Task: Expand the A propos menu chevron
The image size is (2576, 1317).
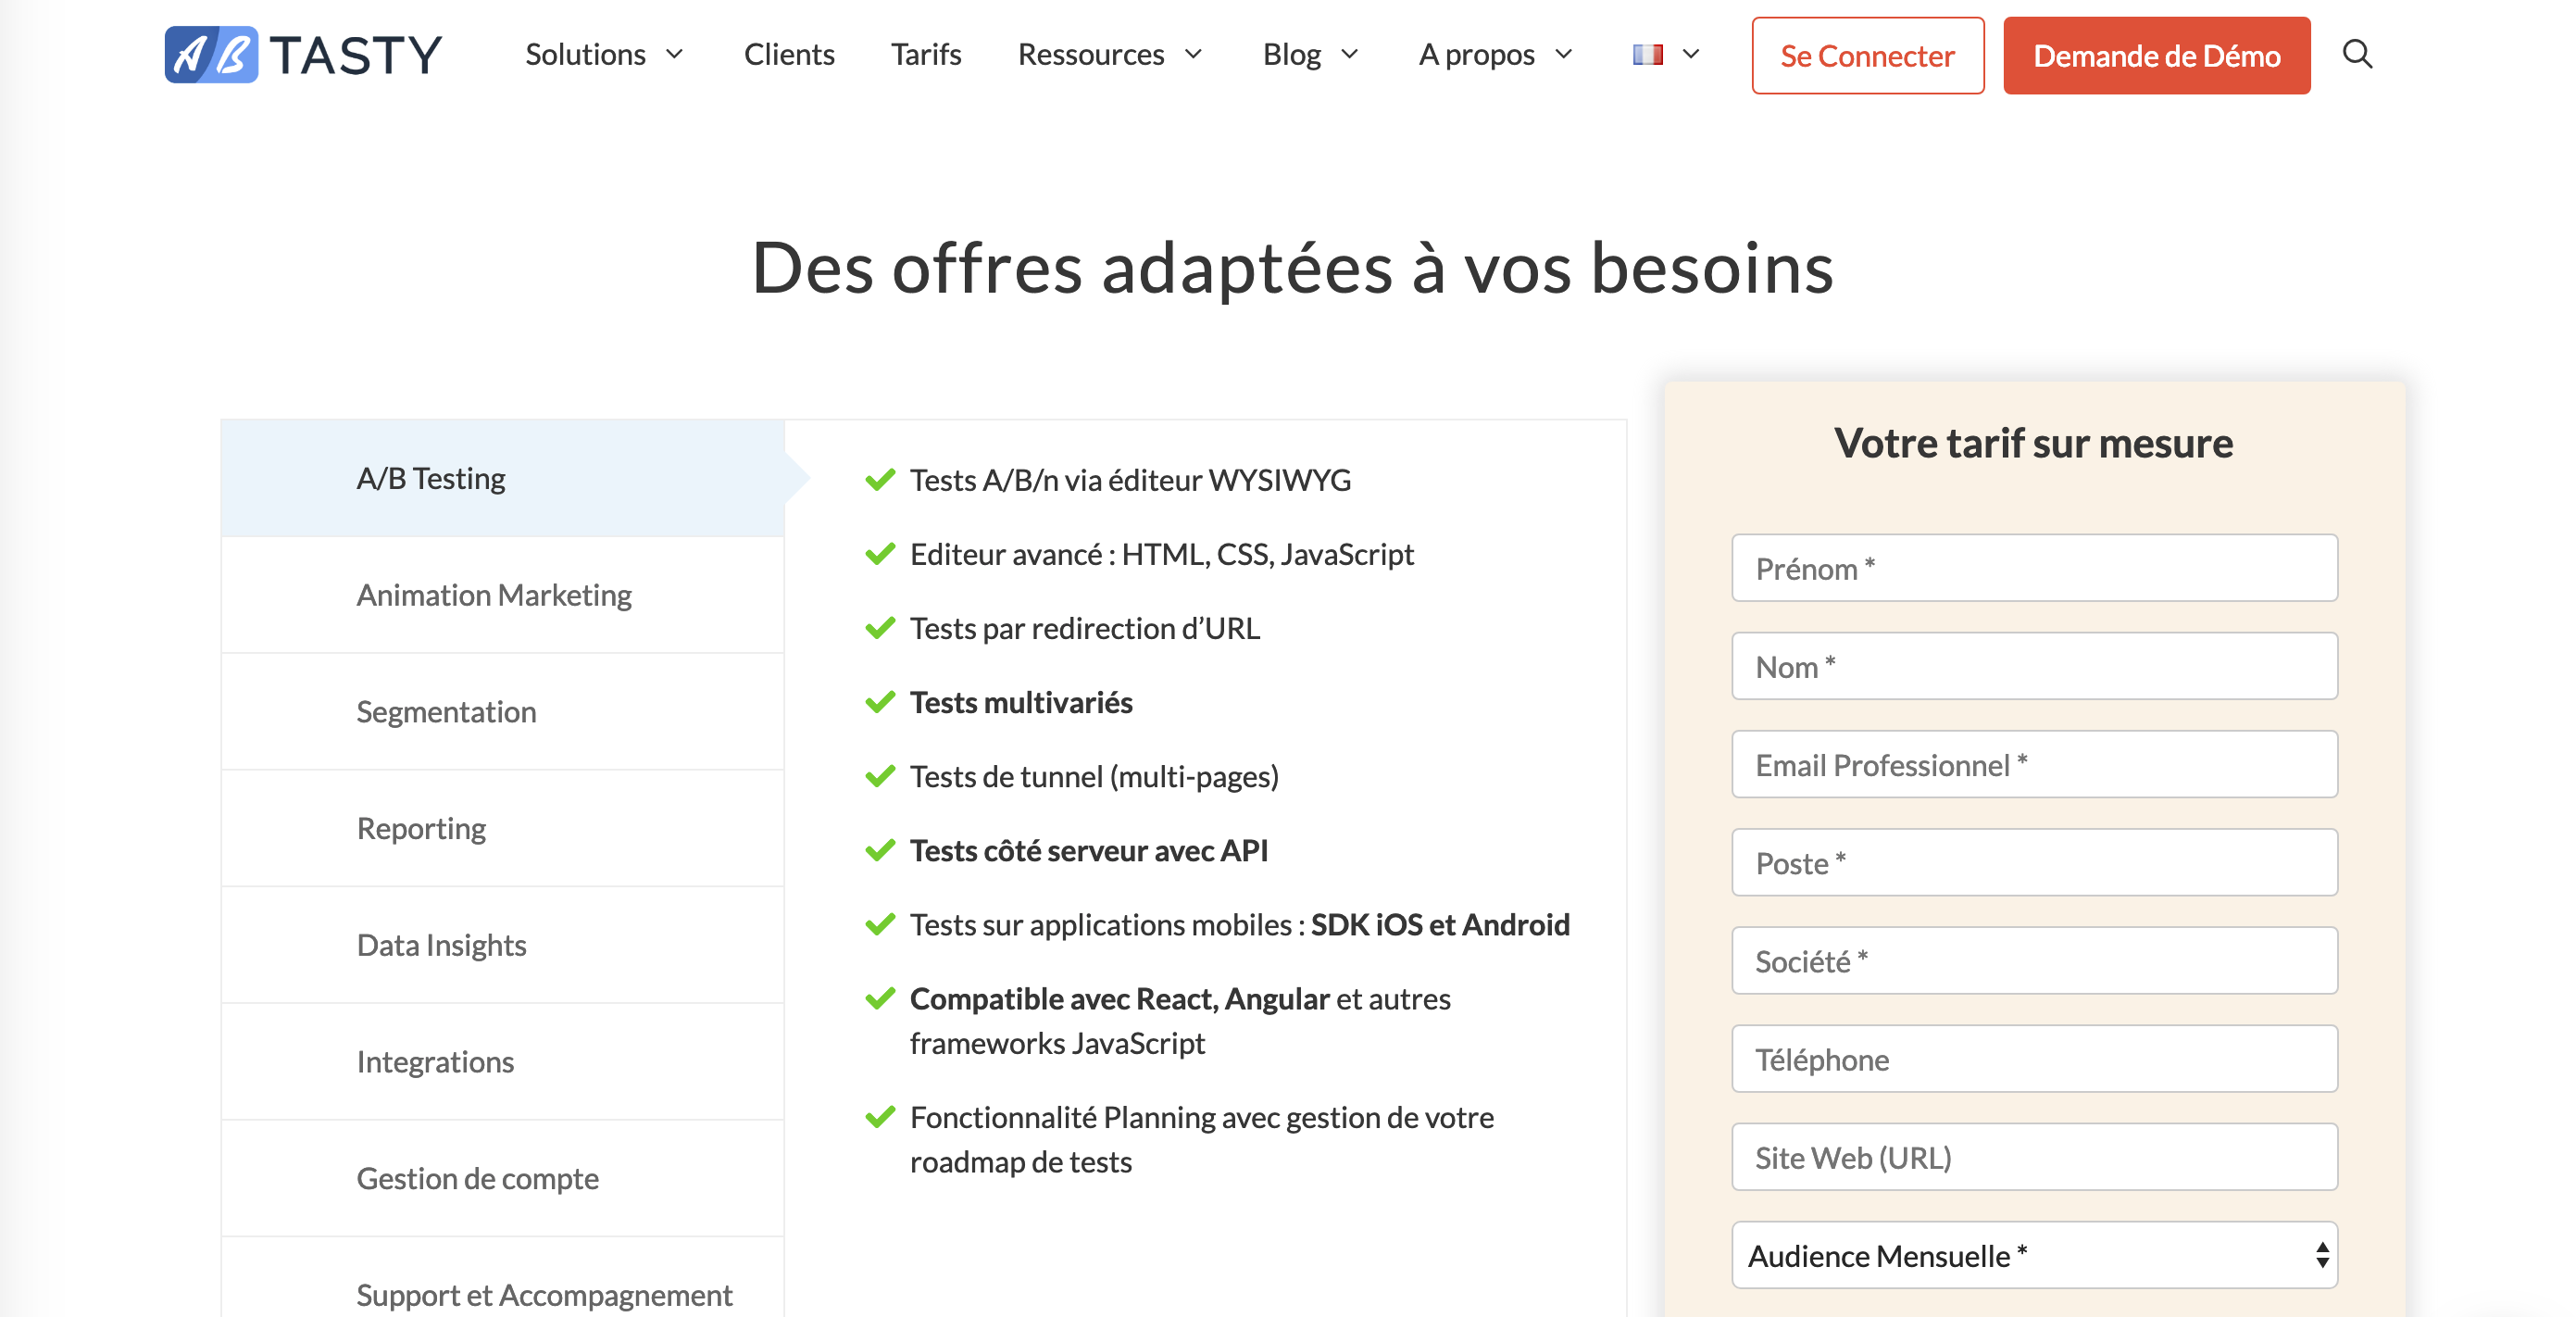Action: pos(1564,54)
